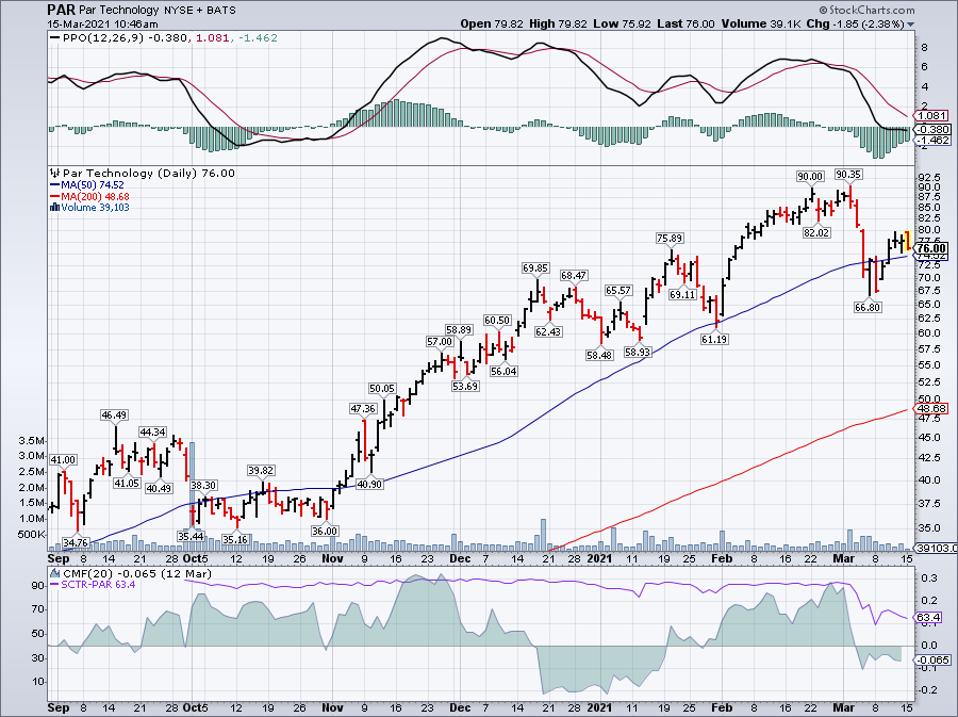Click the 68.47 price label

[x=574, y=275]
